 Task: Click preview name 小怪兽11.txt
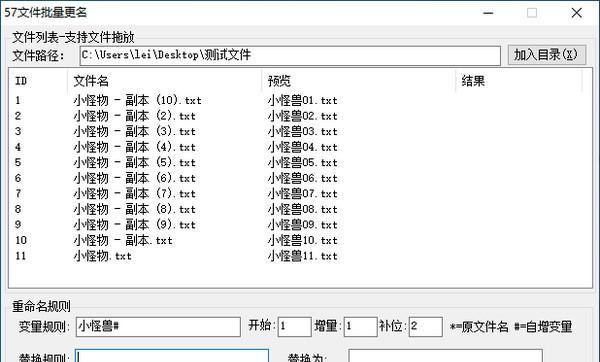click(x=302, y=256)
